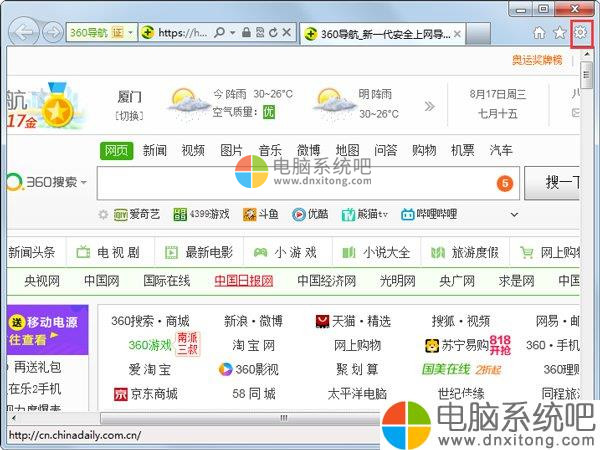Click today's weather icon for 厦门
This screenshot has height=450, width=600.
[188, 103]
